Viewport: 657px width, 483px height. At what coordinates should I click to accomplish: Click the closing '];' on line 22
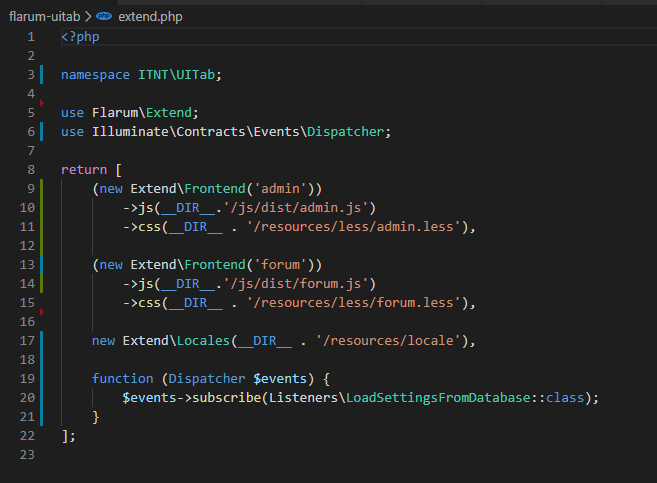pos(68,436)
